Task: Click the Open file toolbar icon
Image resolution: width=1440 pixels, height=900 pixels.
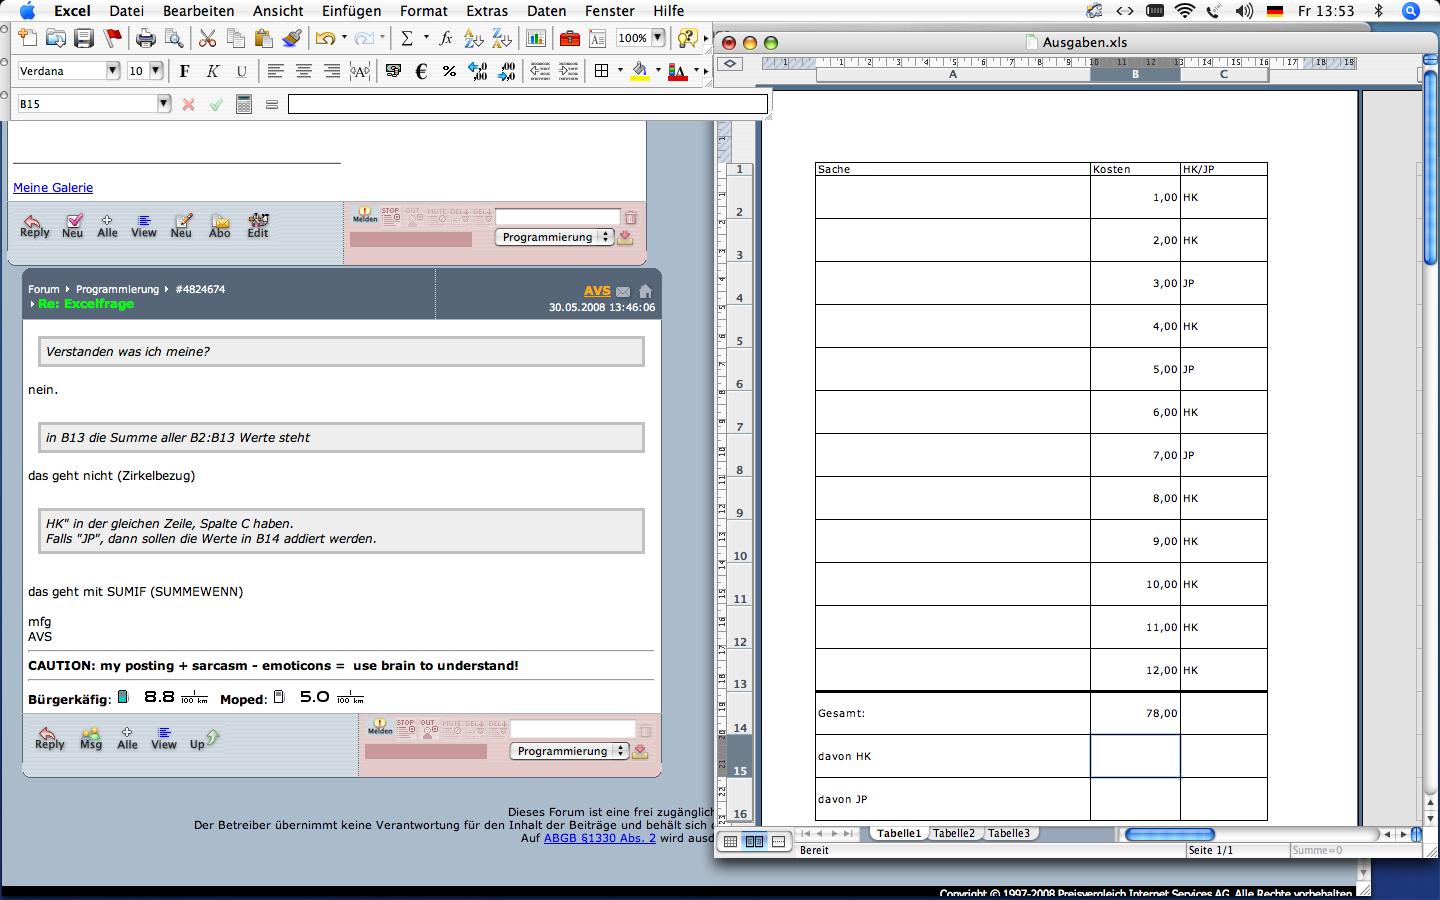Action: pyautogui.click(x=56, y=38)
